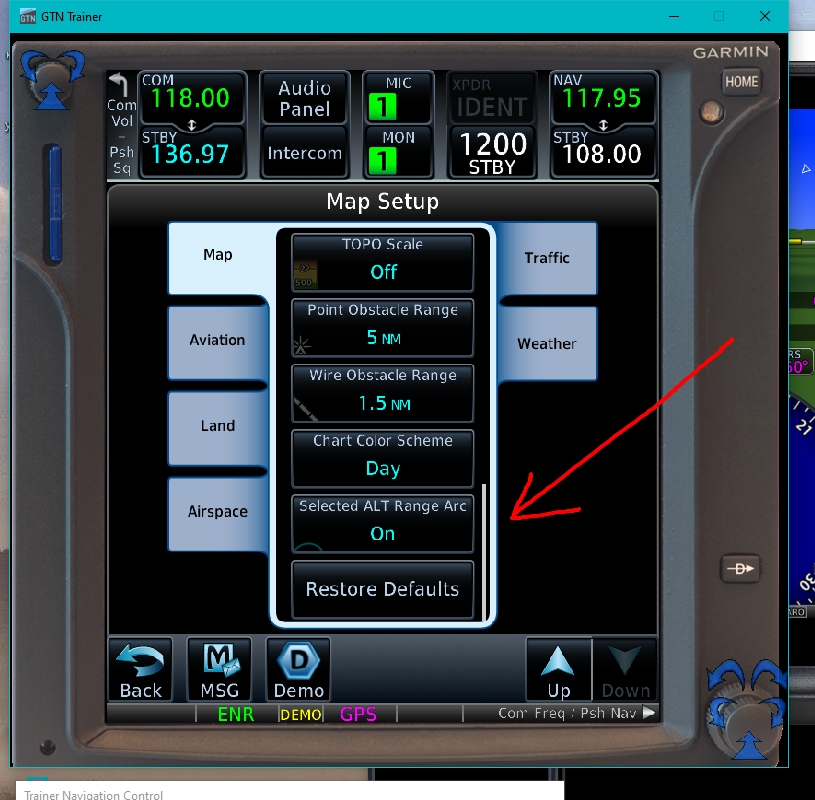The width and height of the screenshot is (815, 800).
Task: Click the DEMO annunciation in status bar
Action: [300, 715]
